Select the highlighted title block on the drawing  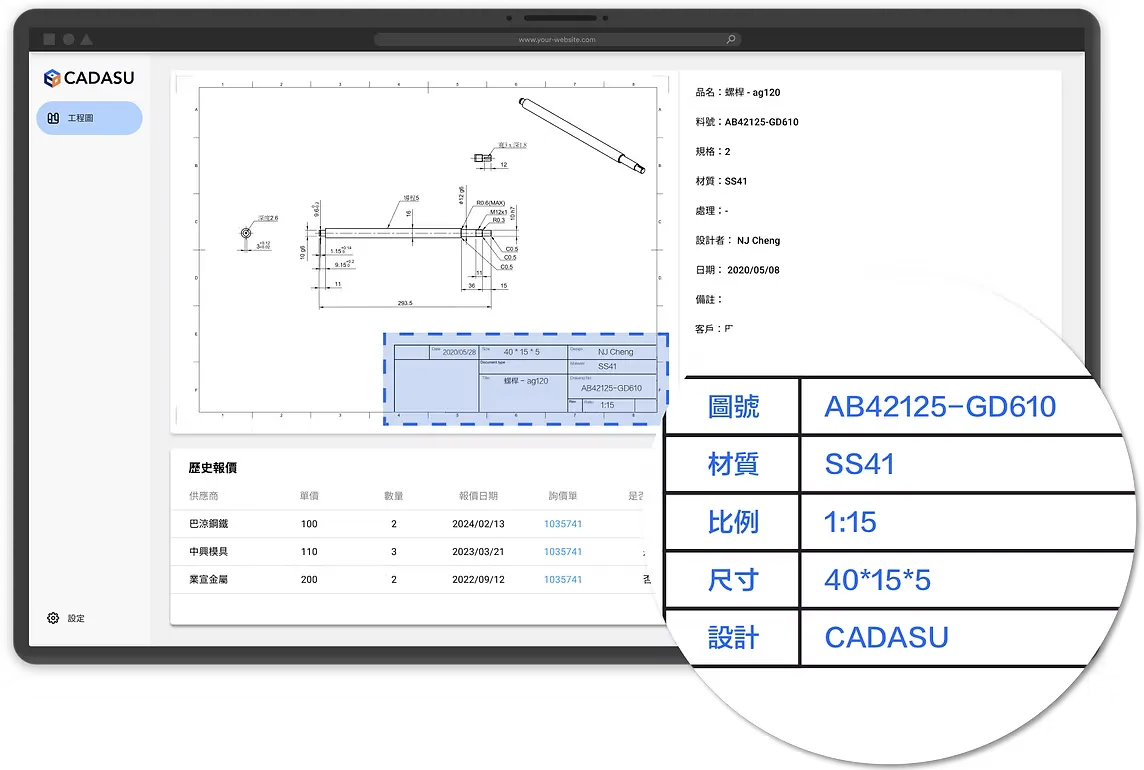[526, 379]
